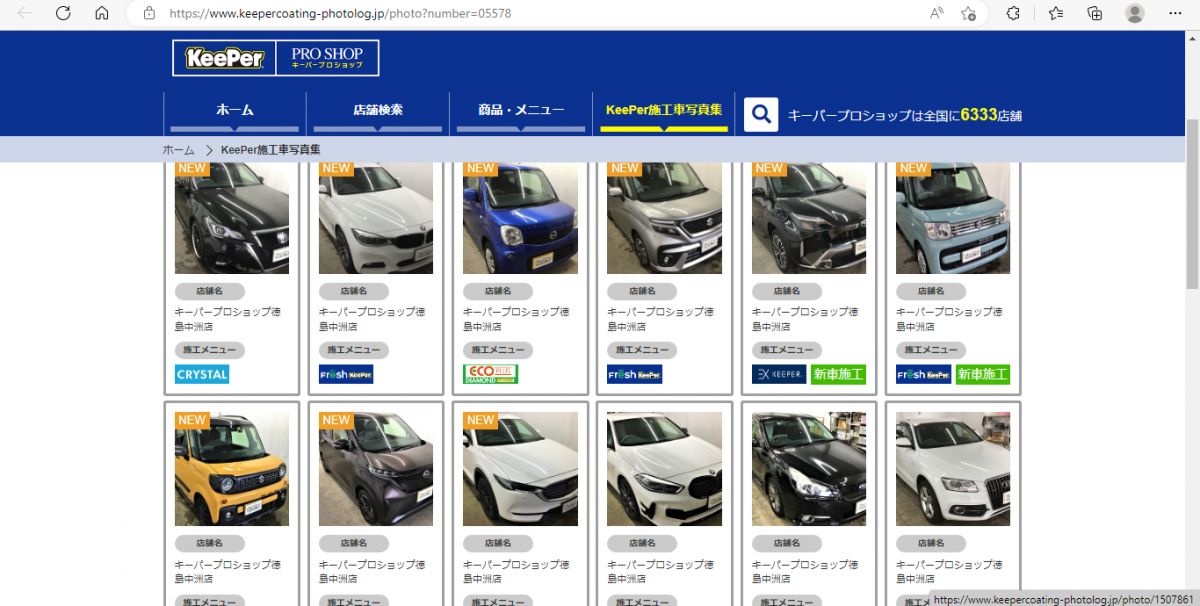Open the ホーム navigation tab
Viewport: 1200px width, 606px height.
[x=235, y=110]
